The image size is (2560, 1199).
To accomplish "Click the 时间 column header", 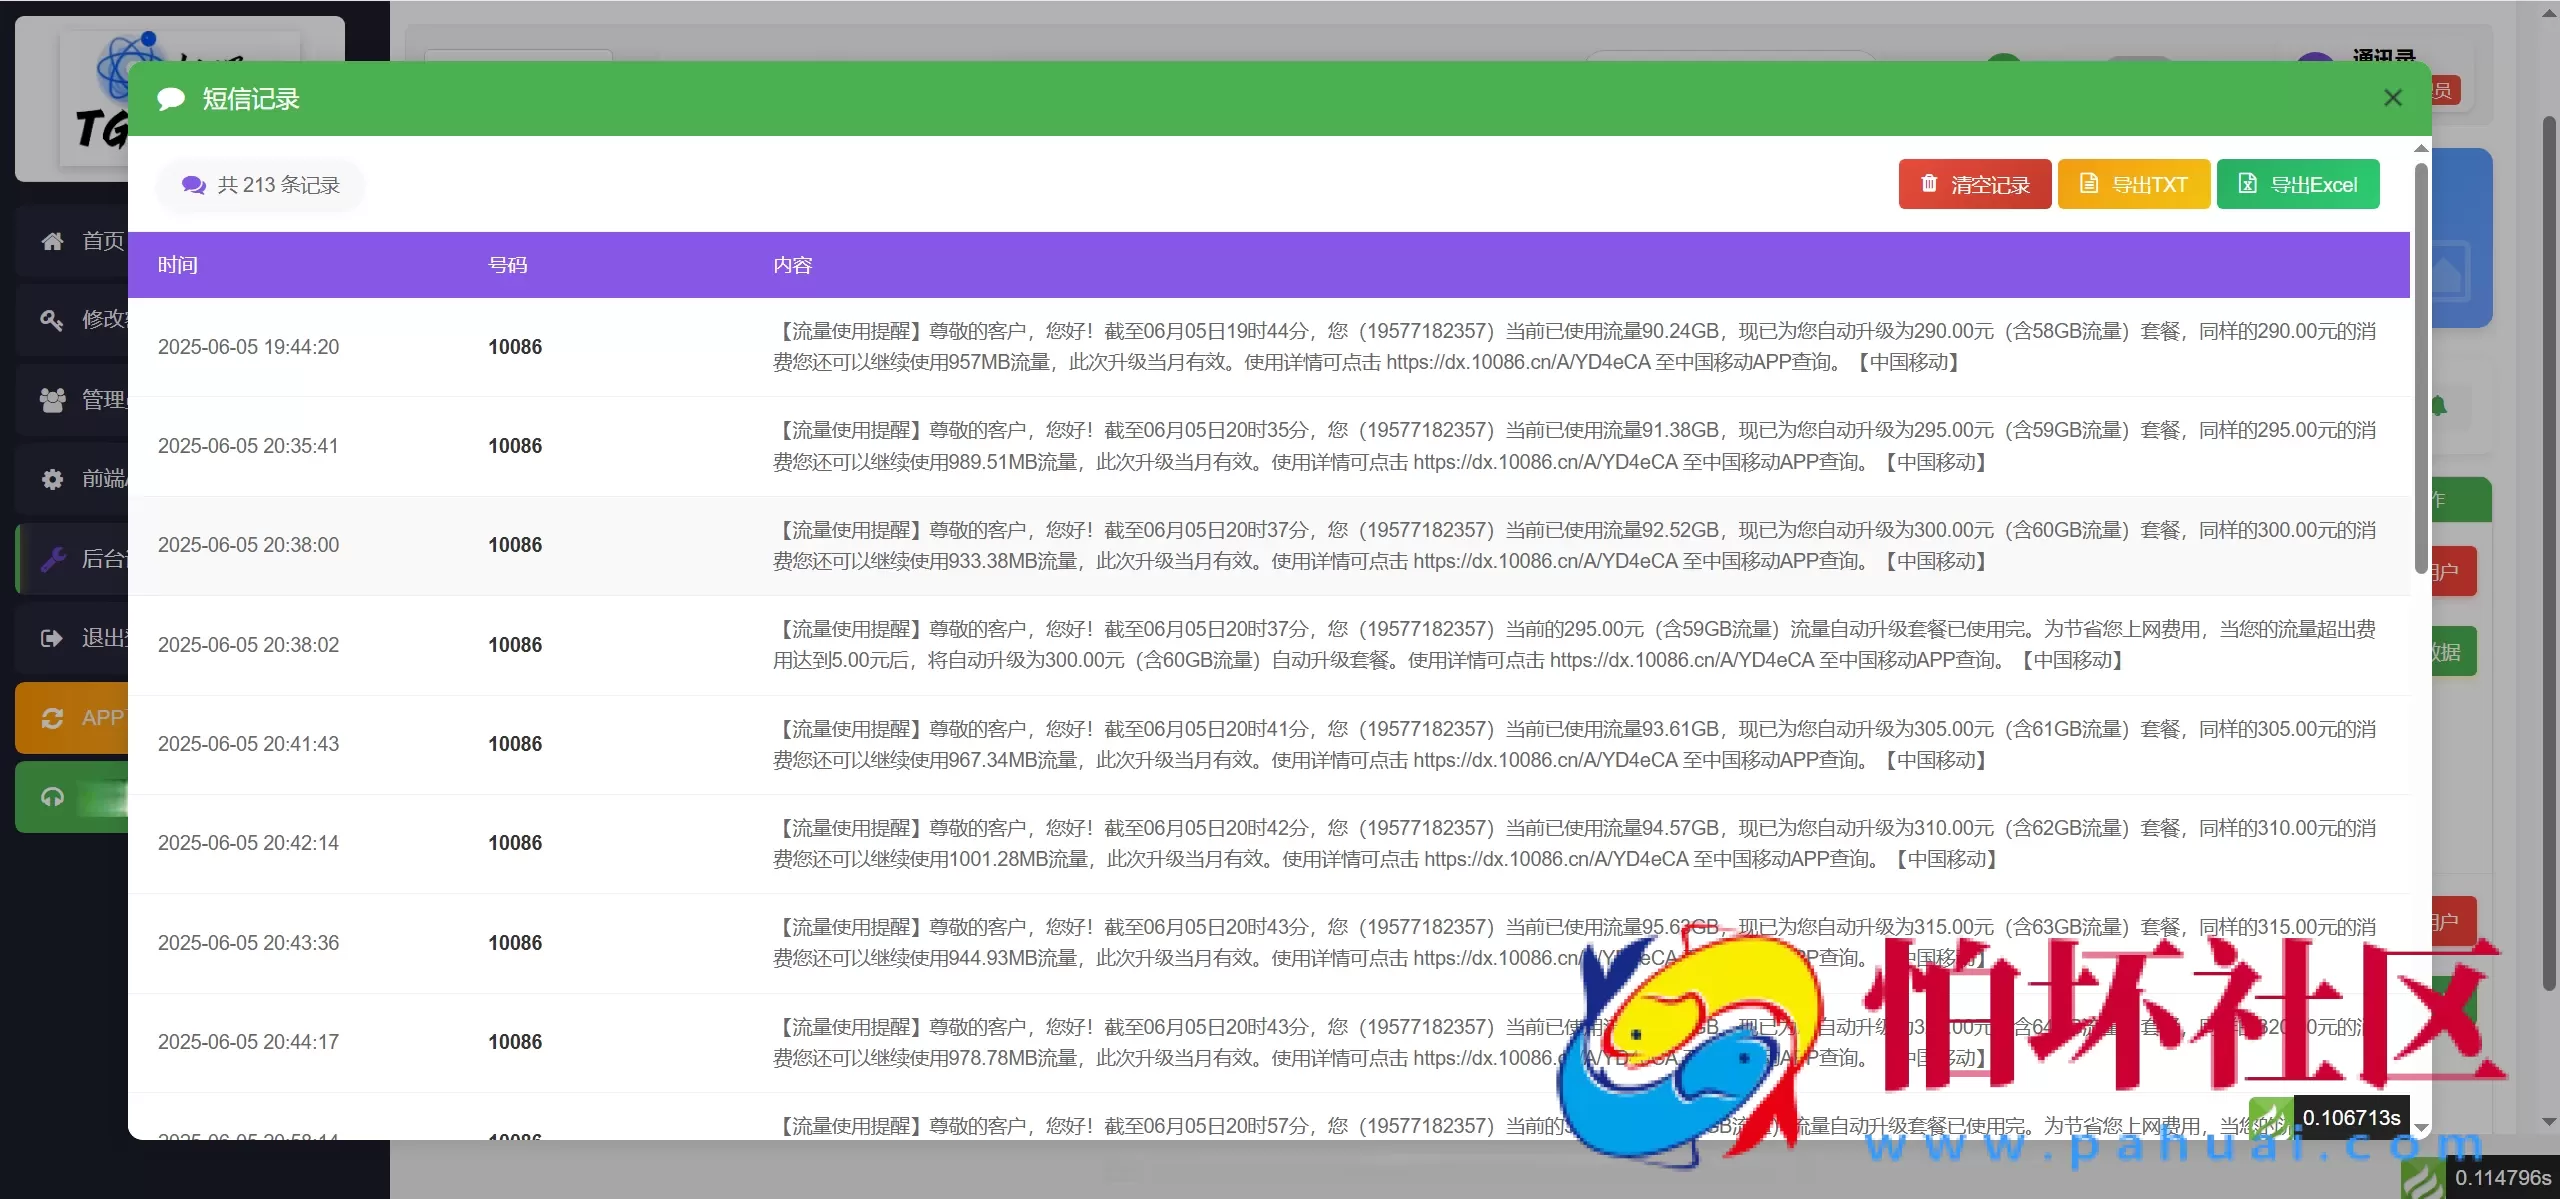I will [x=178, y=265].
